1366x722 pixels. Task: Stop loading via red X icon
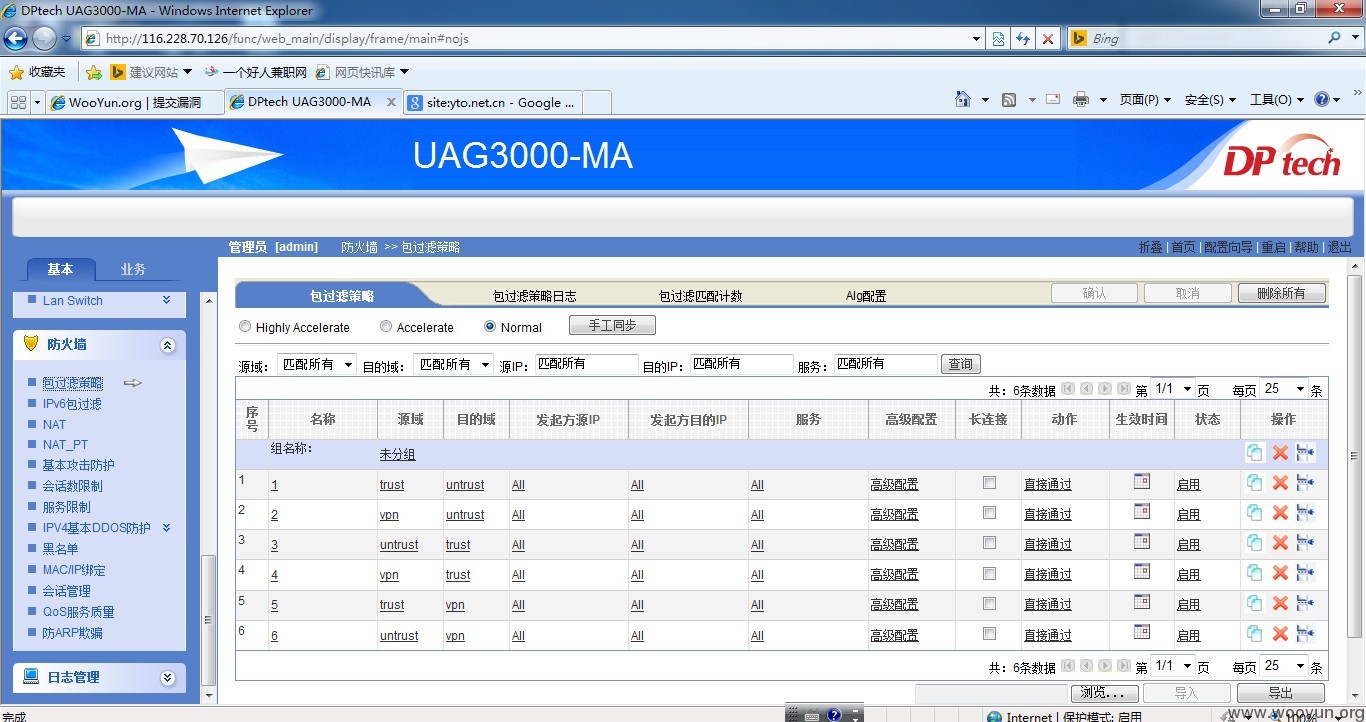[1048, 39]
